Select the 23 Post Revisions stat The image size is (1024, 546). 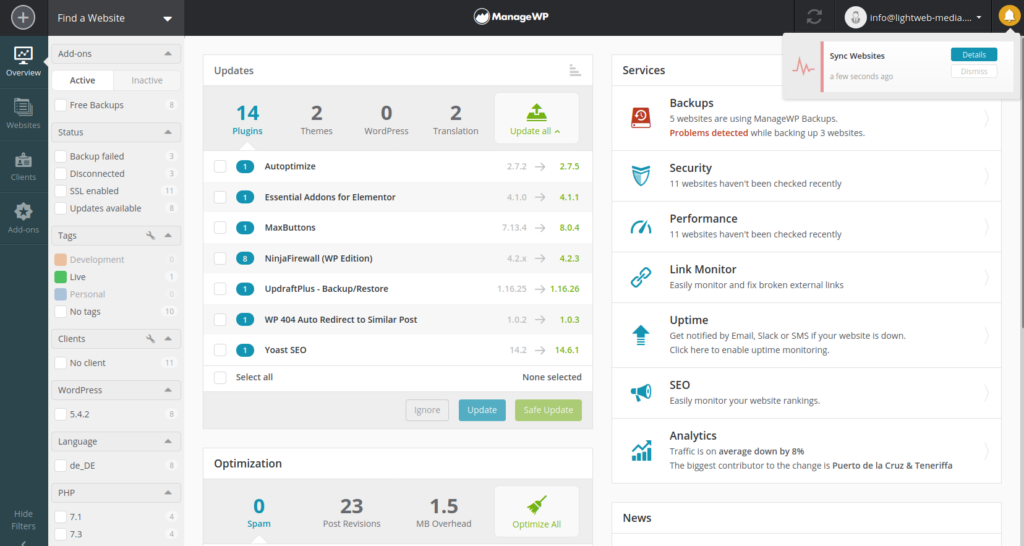pyautogui.click(x=351, y=512)
